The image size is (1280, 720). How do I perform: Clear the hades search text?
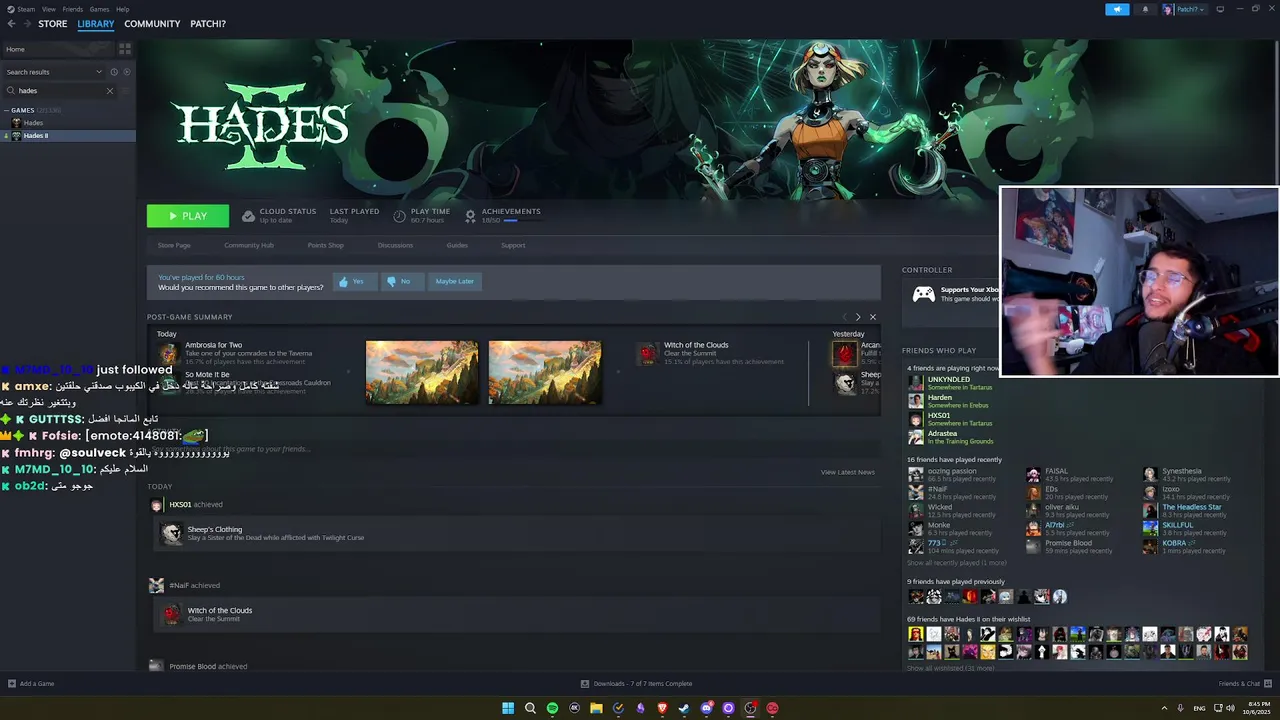point(110,91)
